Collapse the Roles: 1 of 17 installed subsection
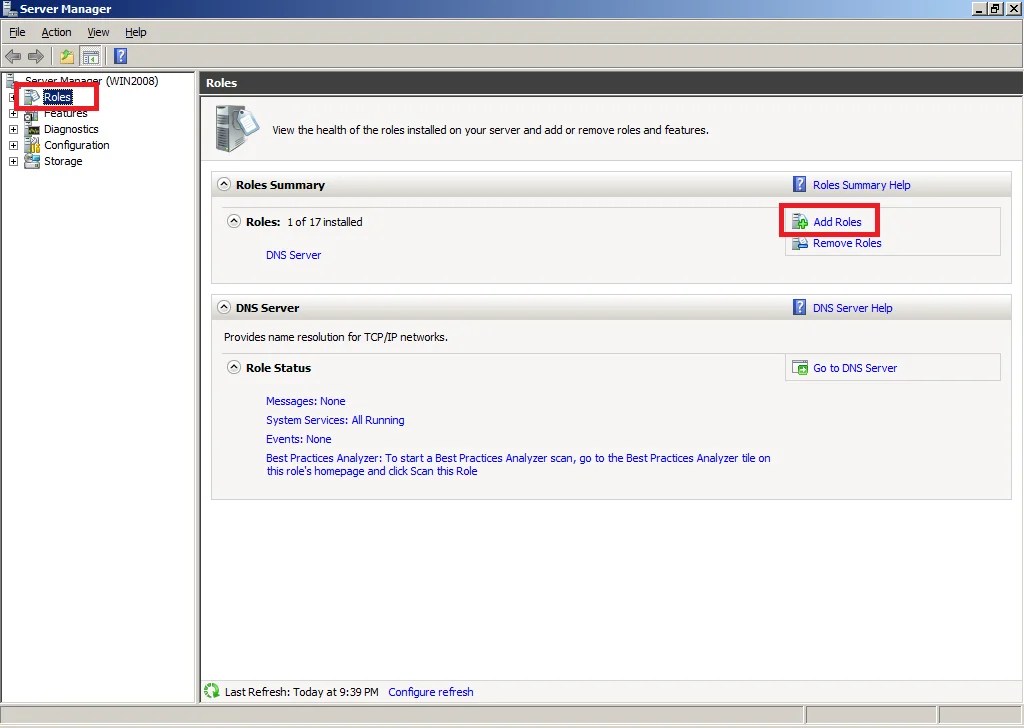 (234, 221)
